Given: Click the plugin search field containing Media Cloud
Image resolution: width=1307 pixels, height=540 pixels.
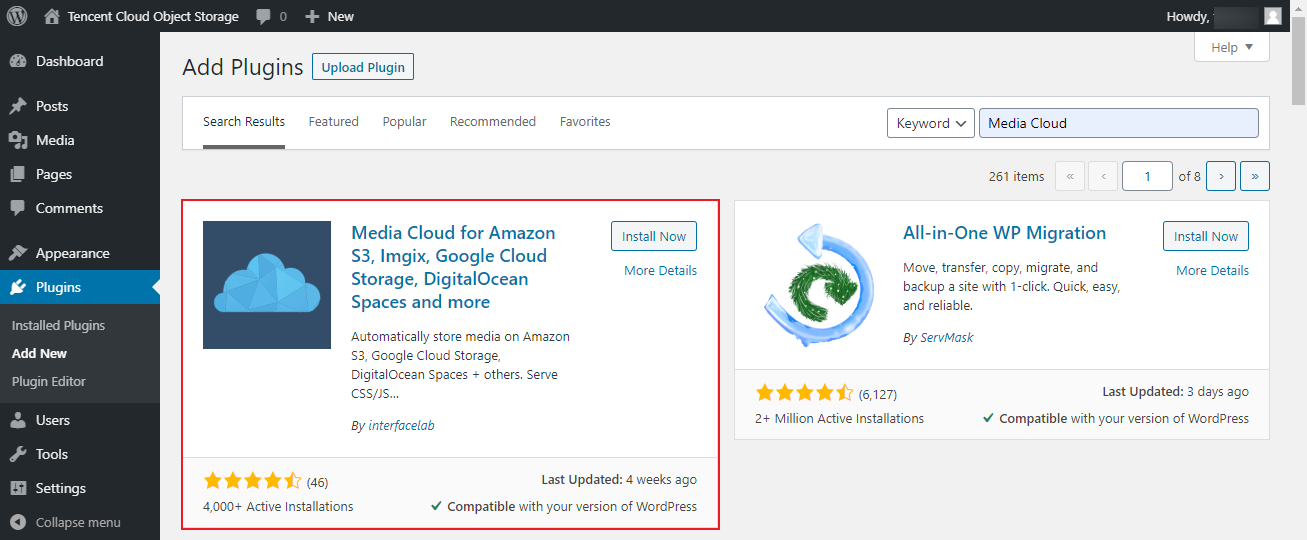Looking at the screenshot, I should tap(1118, 123).
